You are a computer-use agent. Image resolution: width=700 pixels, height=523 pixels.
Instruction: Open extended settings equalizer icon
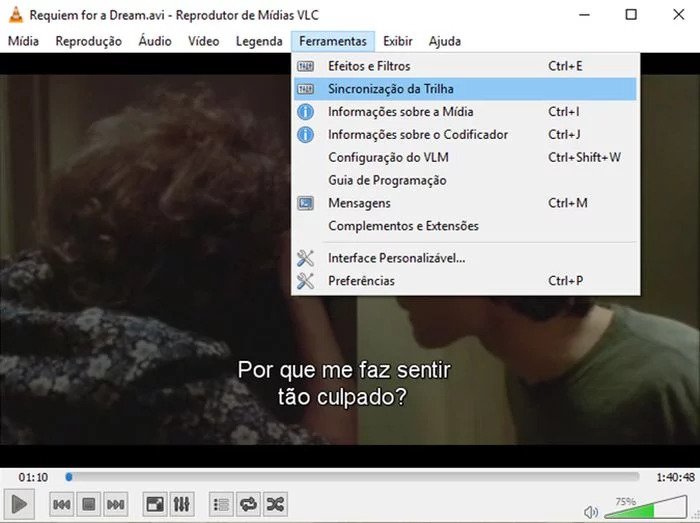click(x=182, y=505)
